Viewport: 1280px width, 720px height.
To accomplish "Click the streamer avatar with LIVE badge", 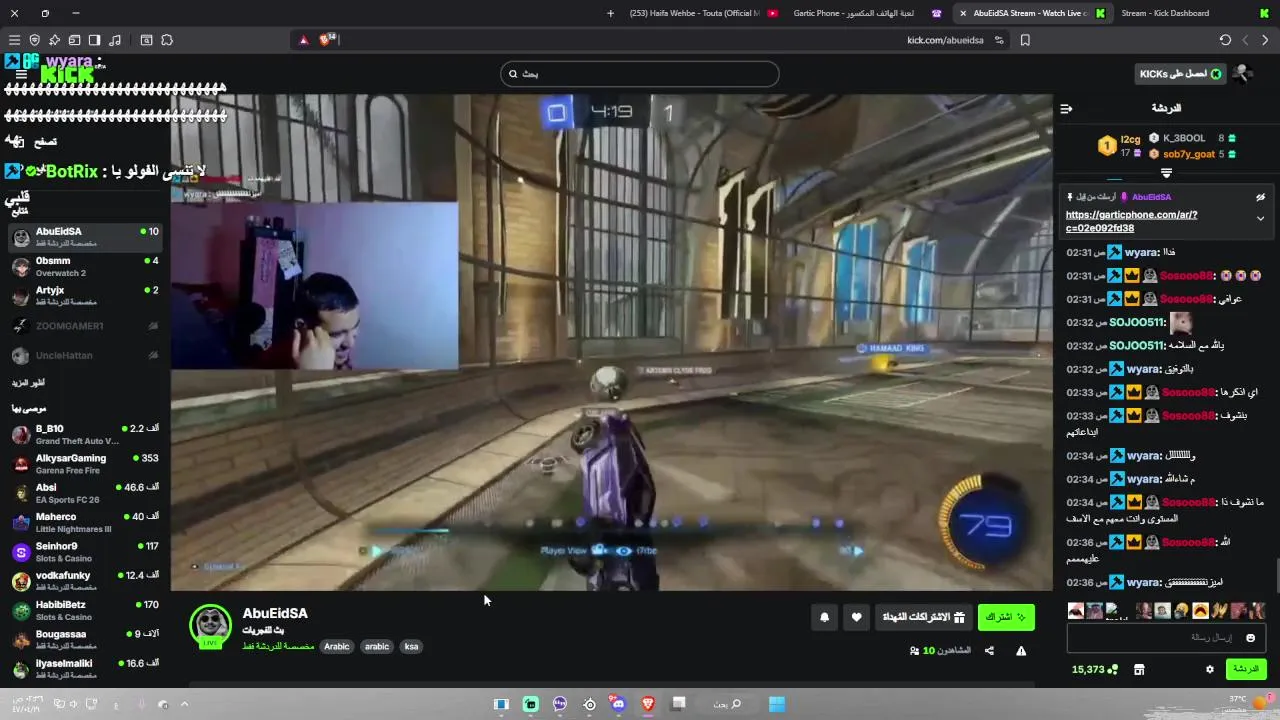I will [210, 626].
